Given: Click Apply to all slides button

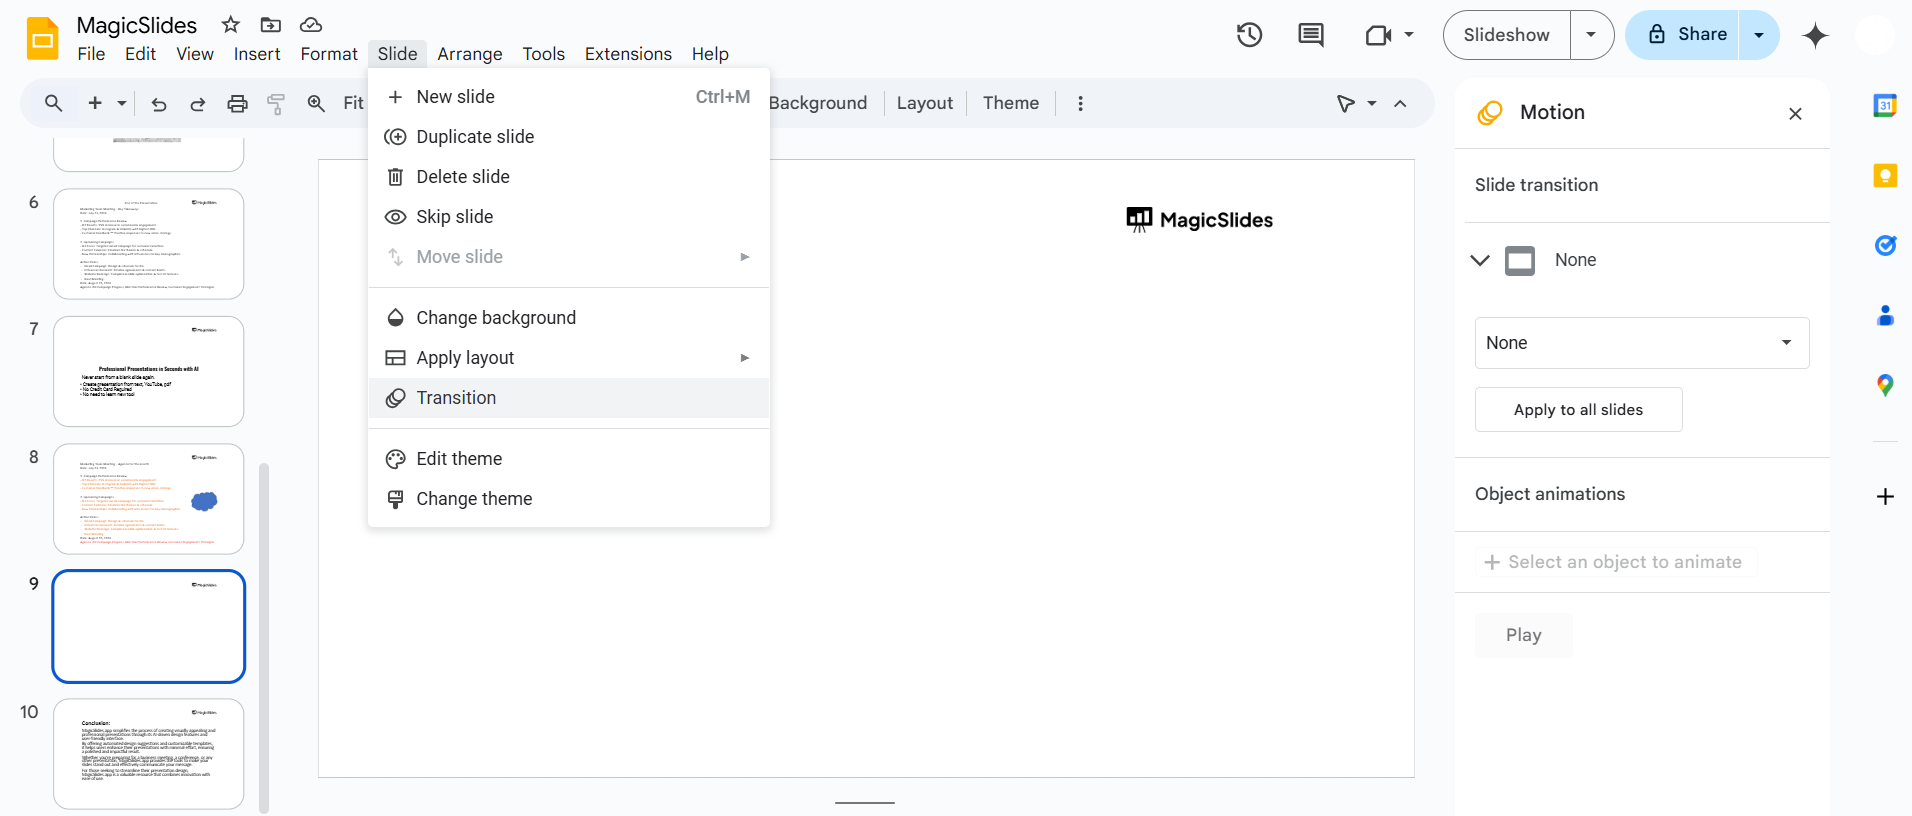Looking at the screenshot, I should click(x=1578, y=410).
